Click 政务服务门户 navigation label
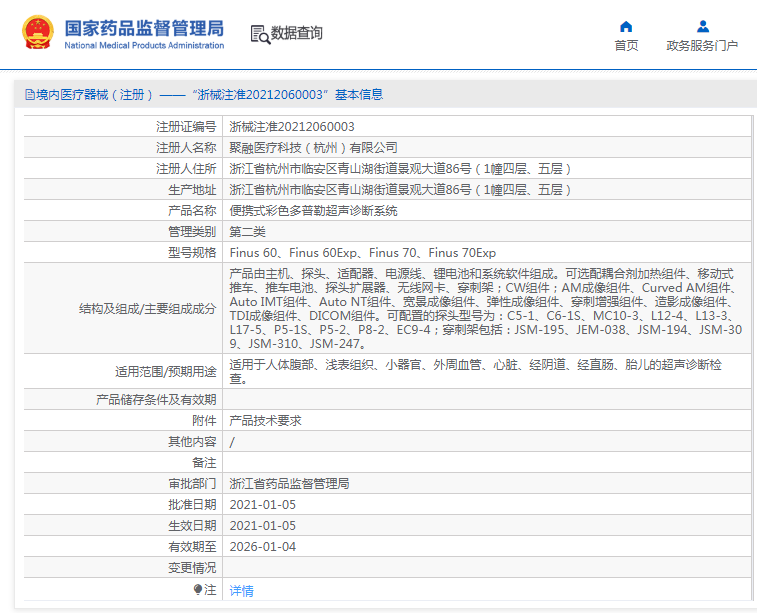 (702, 45)
